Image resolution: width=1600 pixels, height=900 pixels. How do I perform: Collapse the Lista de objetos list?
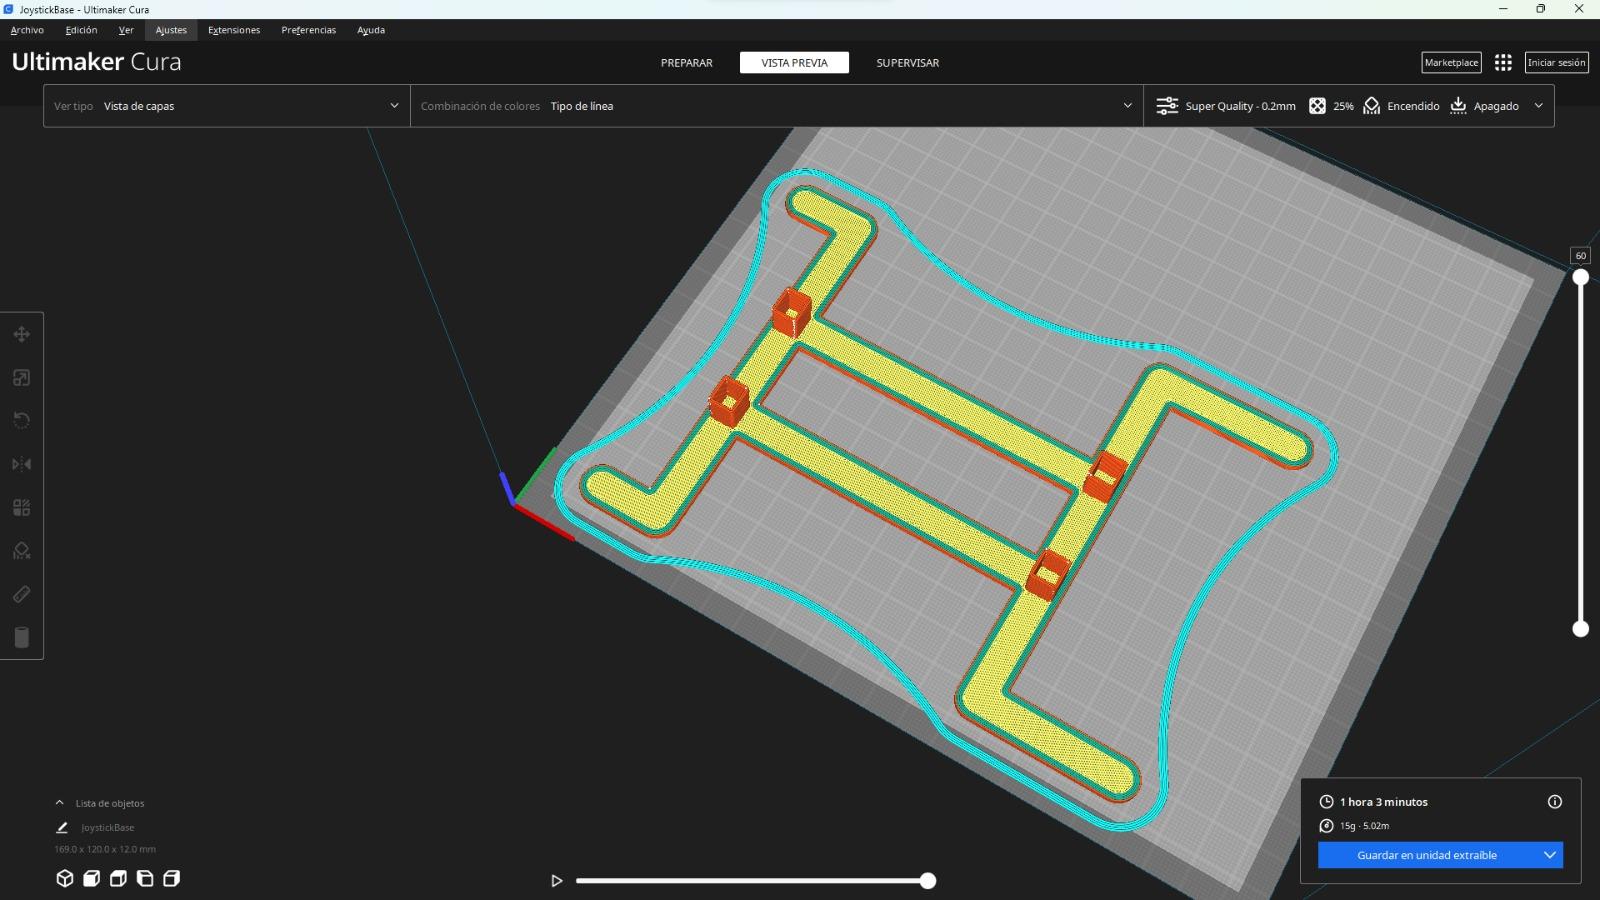point(60,803)
